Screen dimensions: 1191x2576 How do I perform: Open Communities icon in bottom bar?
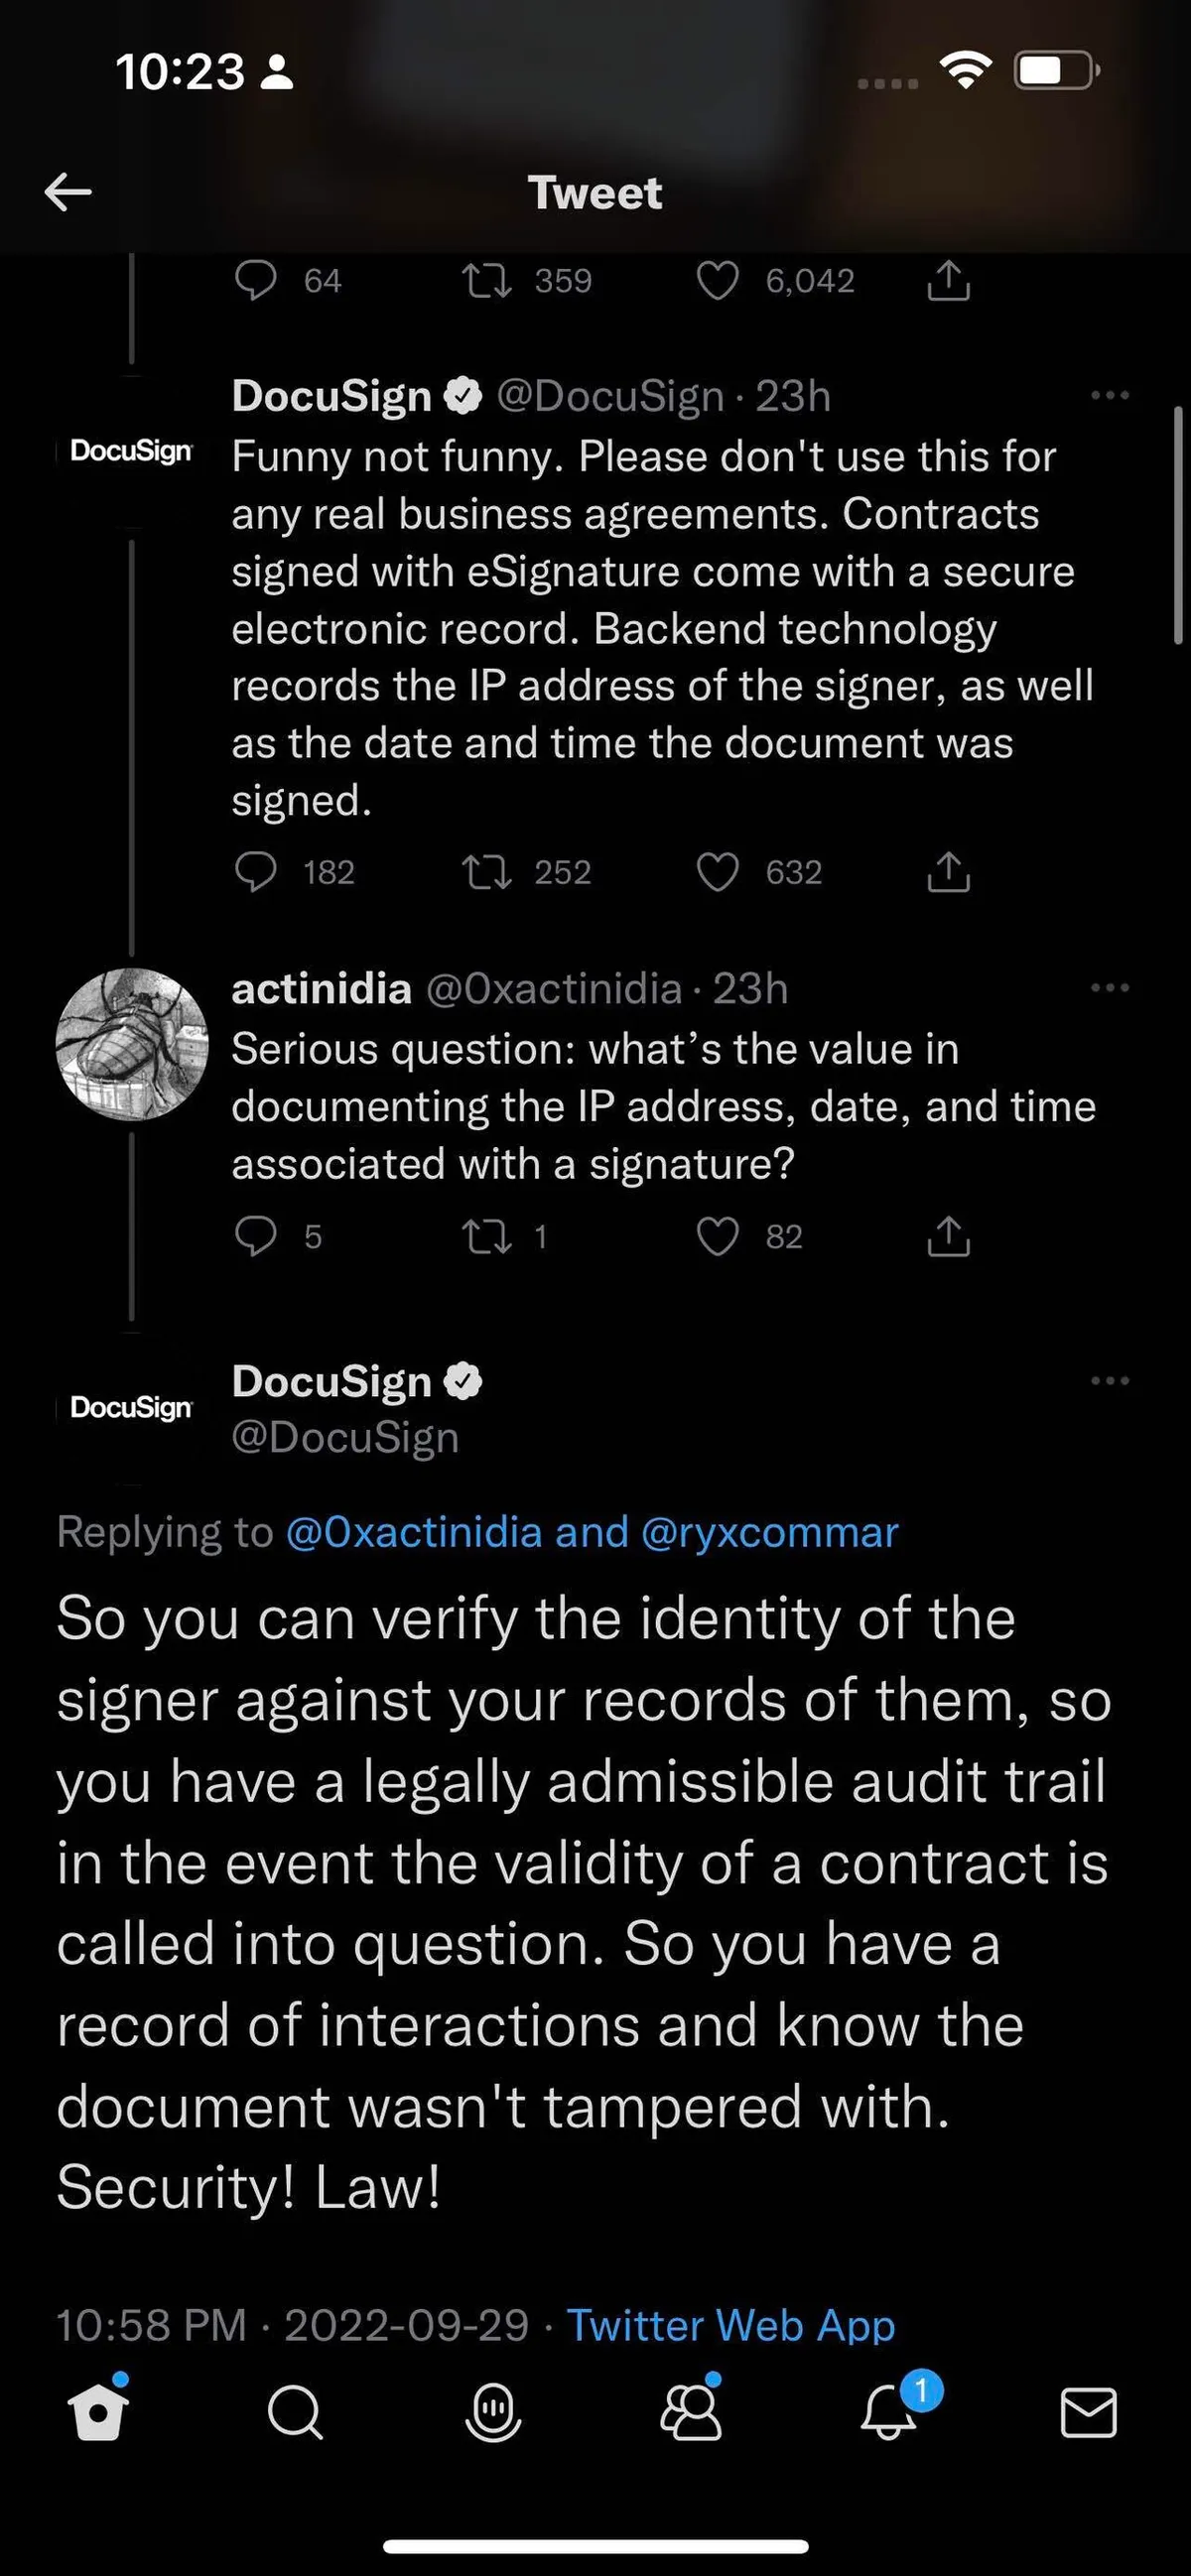pyautogui.click(x=691, y=2414)
